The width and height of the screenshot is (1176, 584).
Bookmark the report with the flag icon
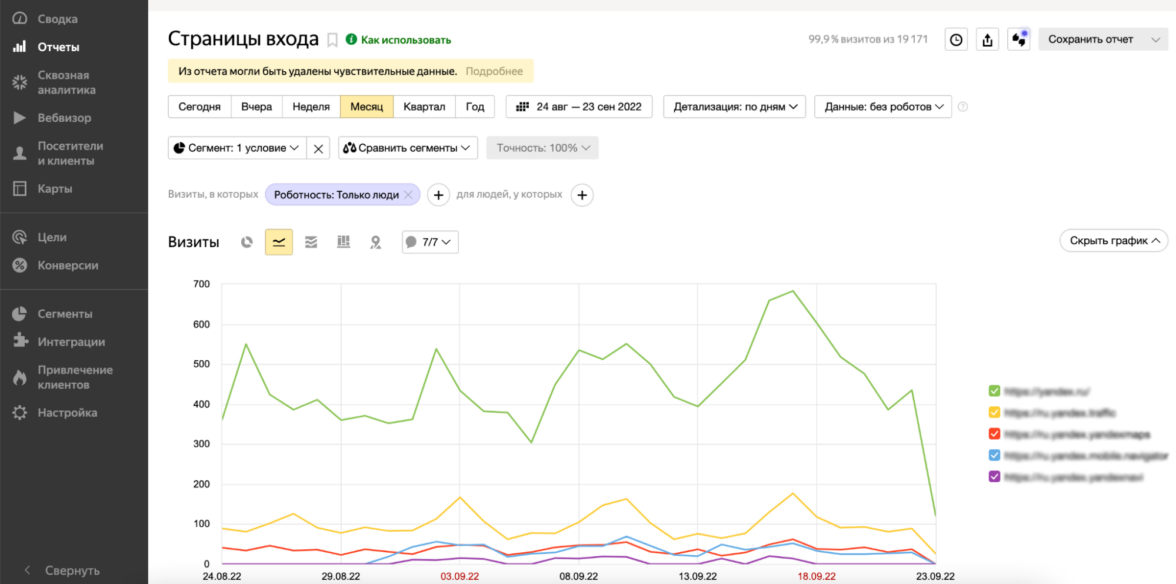point(332,40)
